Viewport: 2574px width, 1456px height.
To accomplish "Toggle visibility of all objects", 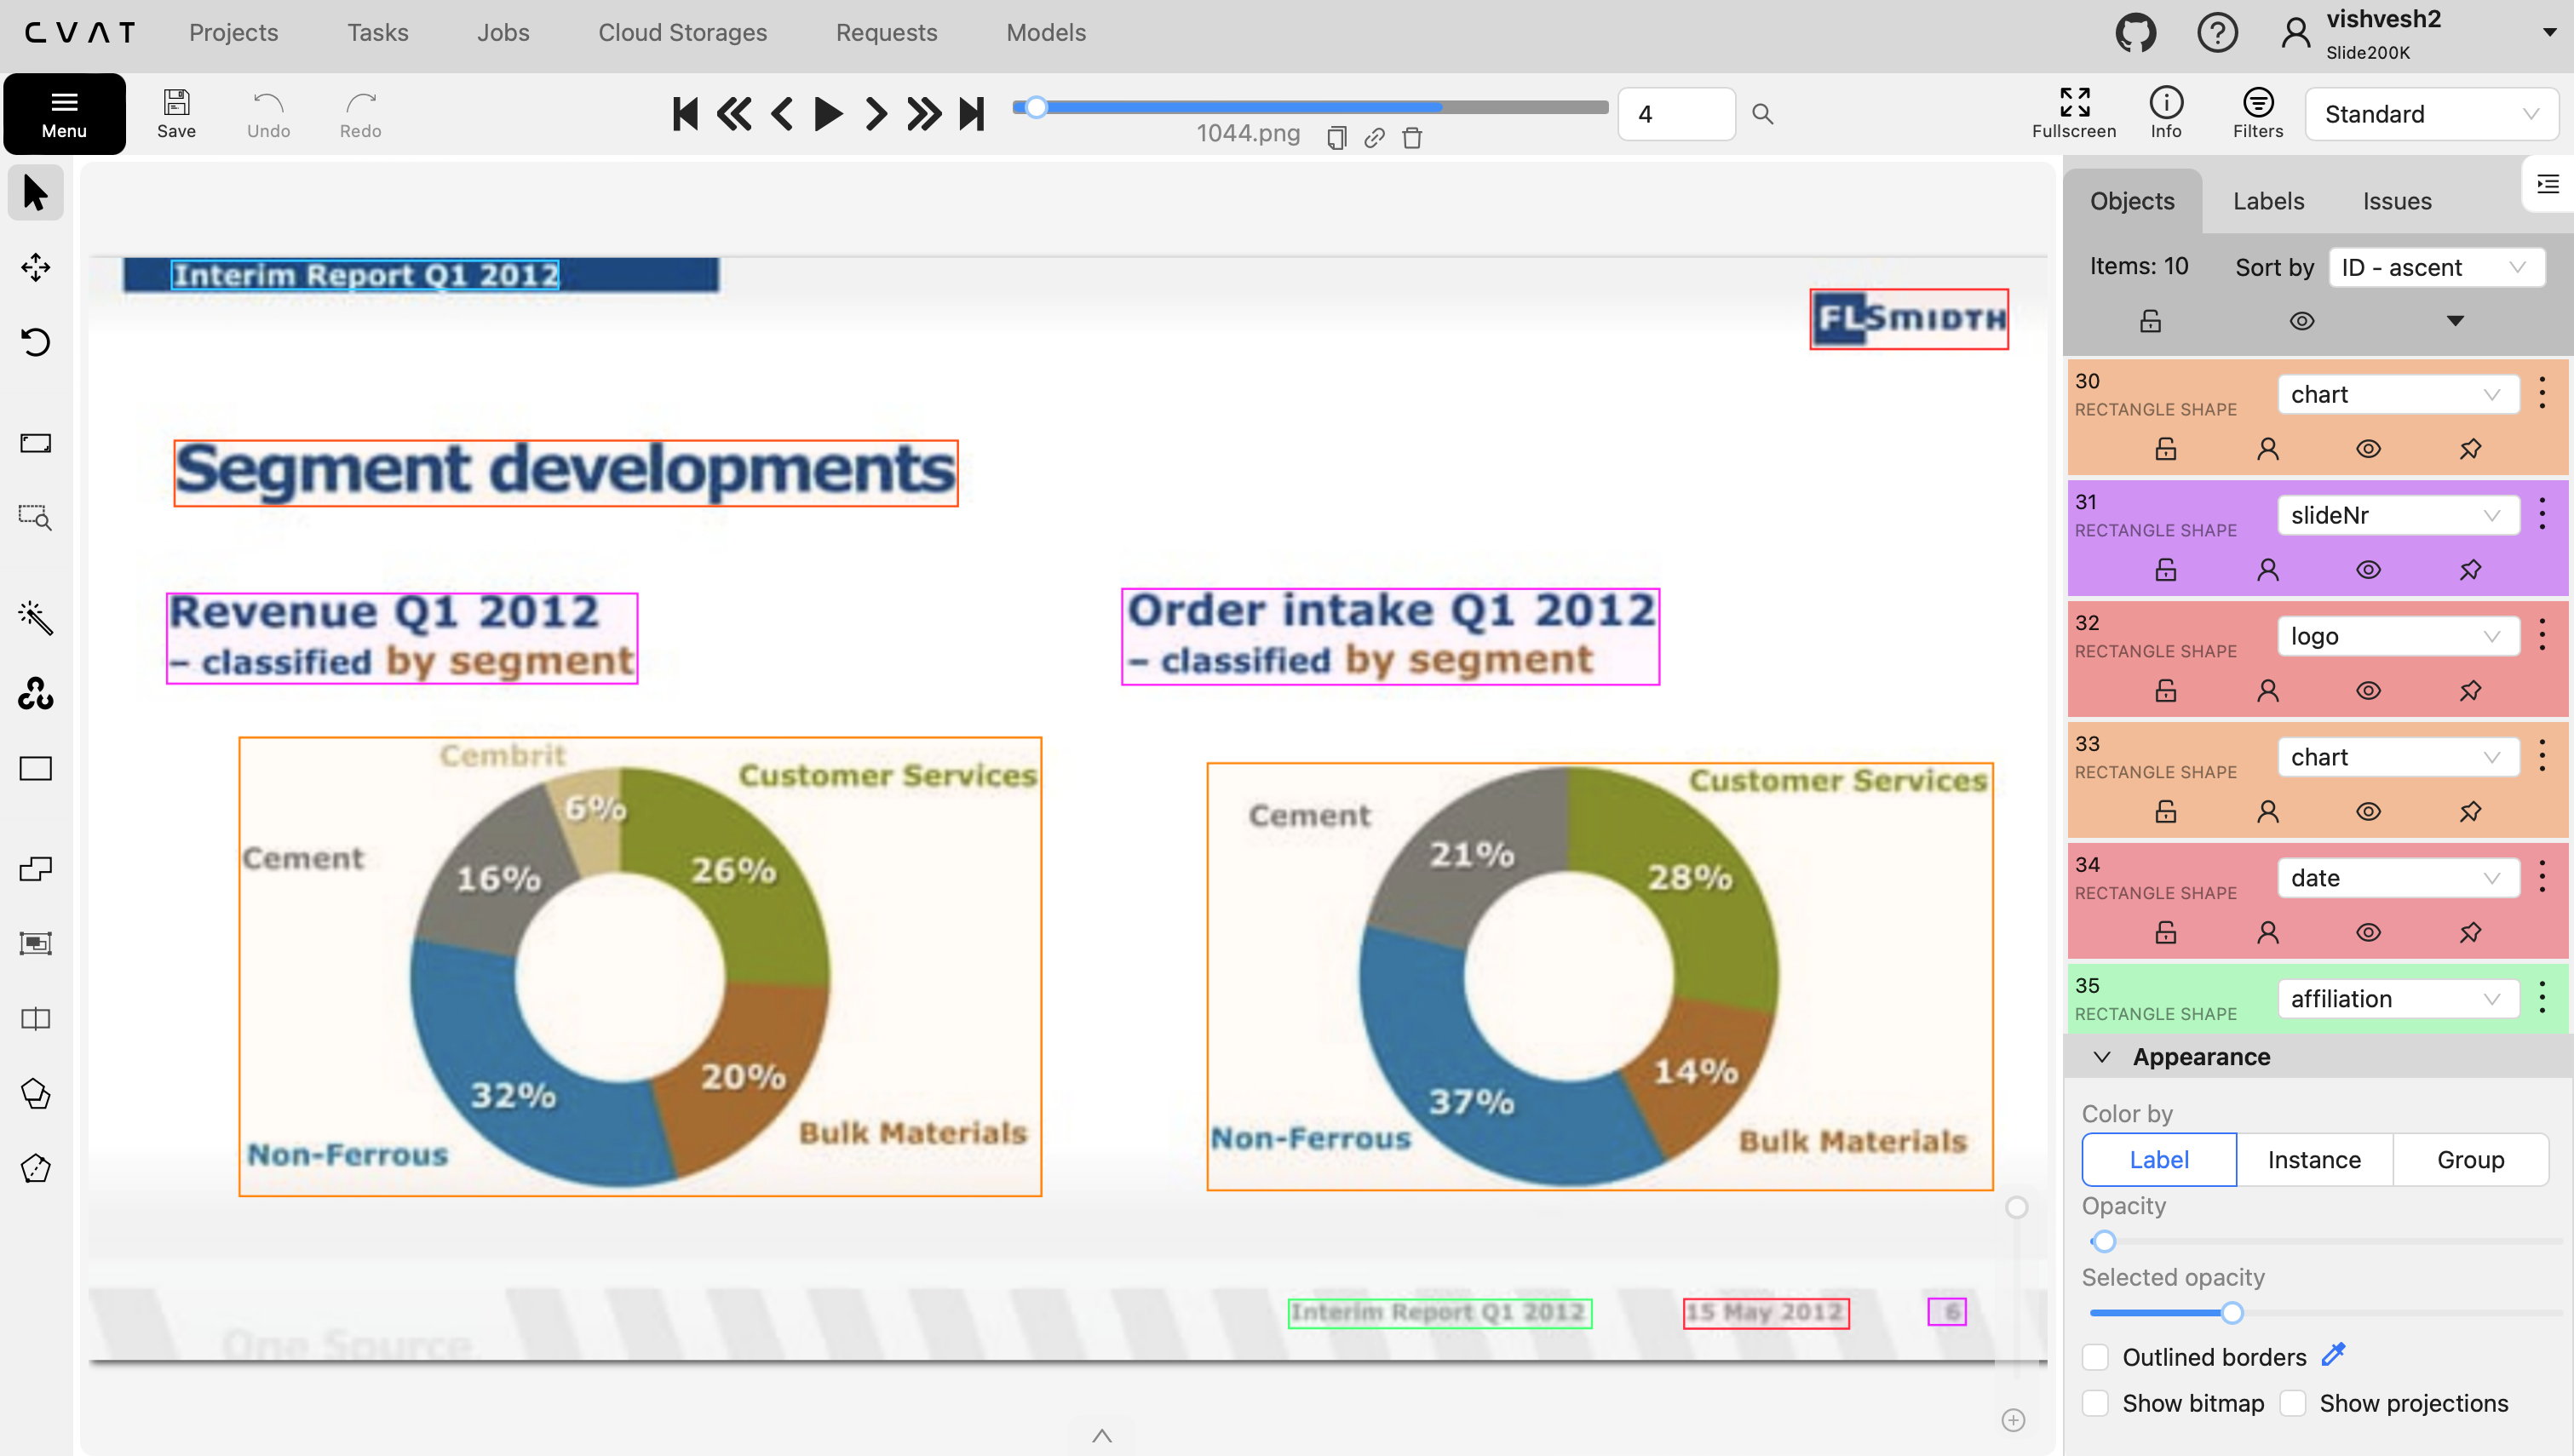I will (2302, 321).
